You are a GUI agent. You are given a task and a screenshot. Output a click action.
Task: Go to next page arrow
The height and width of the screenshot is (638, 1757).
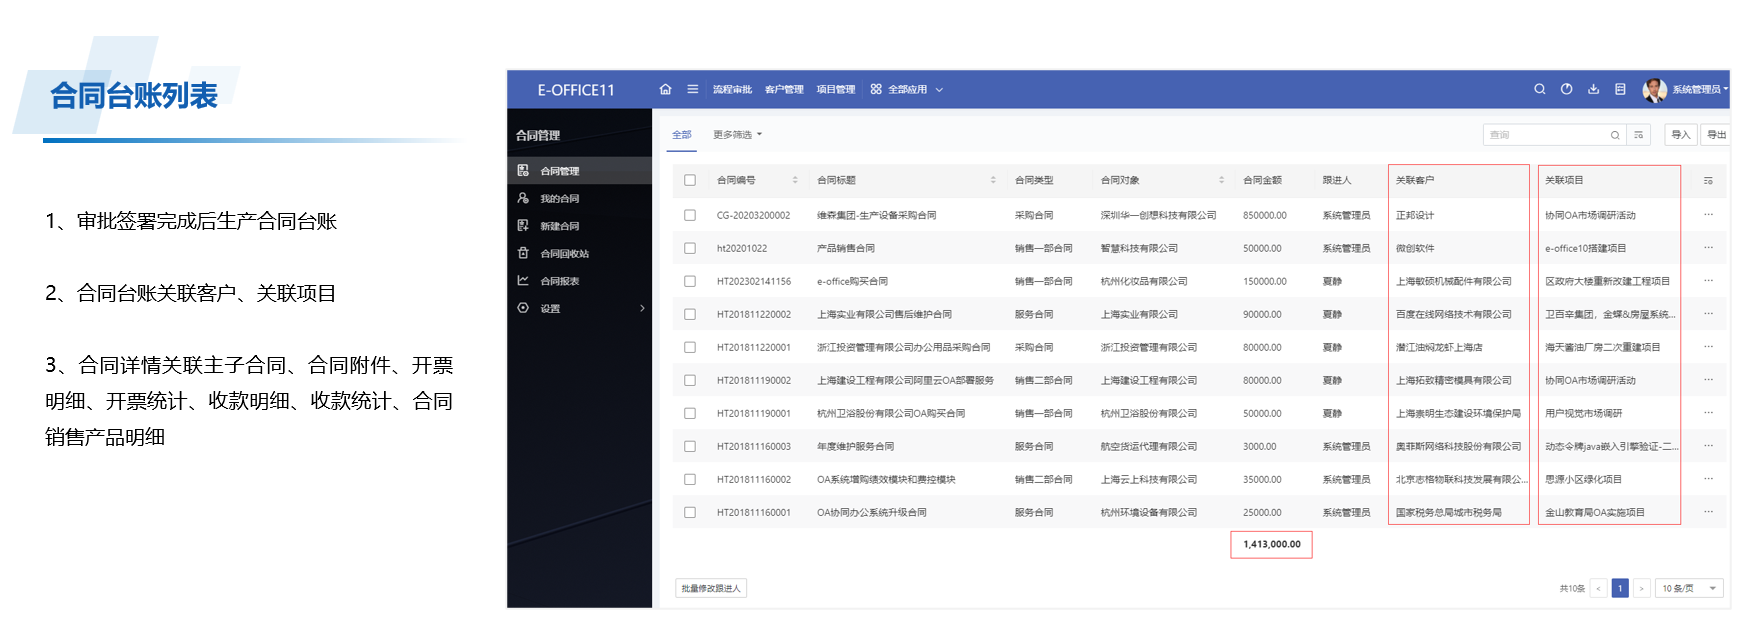tap(1641, 588)
